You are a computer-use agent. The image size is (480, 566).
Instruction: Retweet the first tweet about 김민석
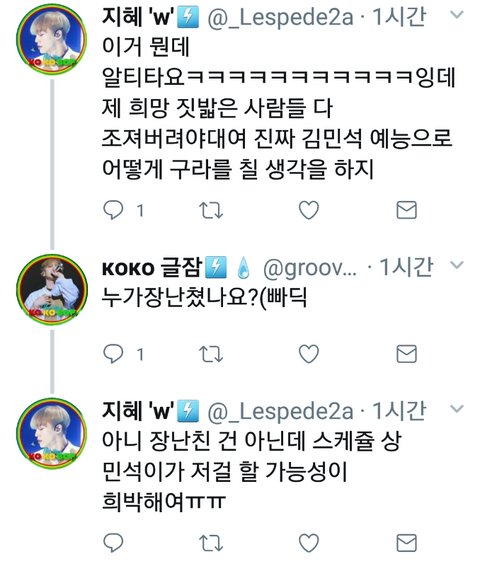tap(211, 210)
